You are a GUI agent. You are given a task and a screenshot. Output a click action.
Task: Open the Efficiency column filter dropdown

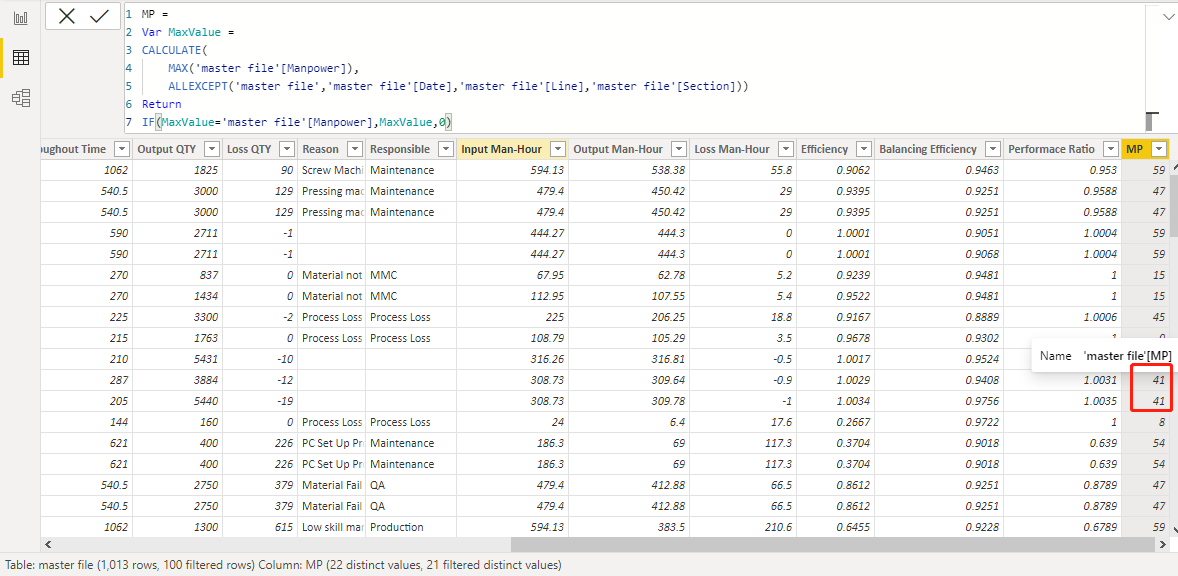[x=863, y=149]
